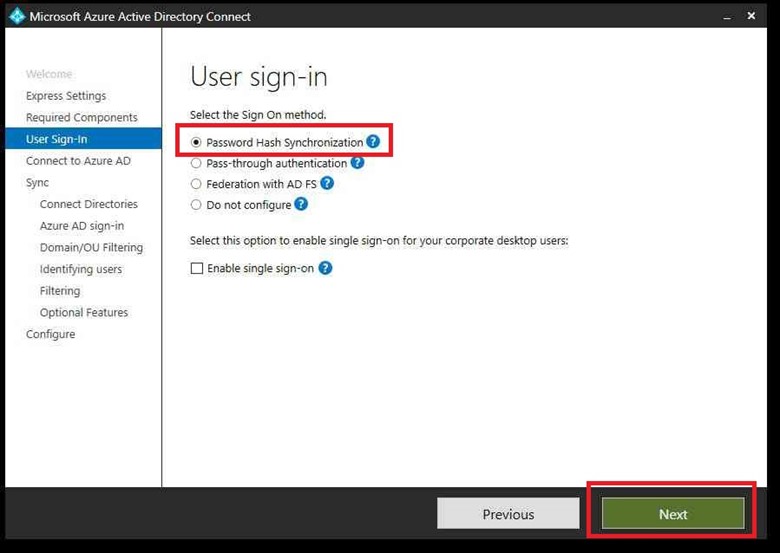Click Sync section in navigation
Viewport: 780px width, 553px height.
coord(37,183)
